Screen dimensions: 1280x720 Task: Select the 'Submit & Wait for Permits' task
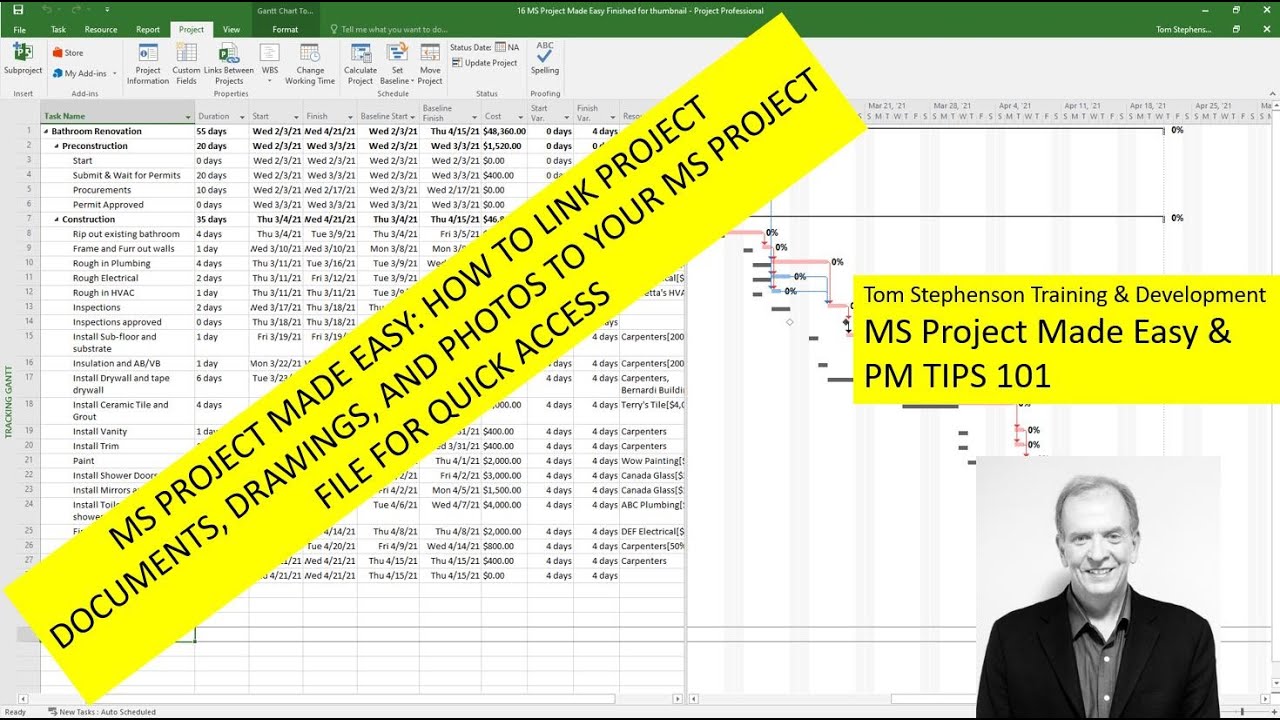(126, 175)
